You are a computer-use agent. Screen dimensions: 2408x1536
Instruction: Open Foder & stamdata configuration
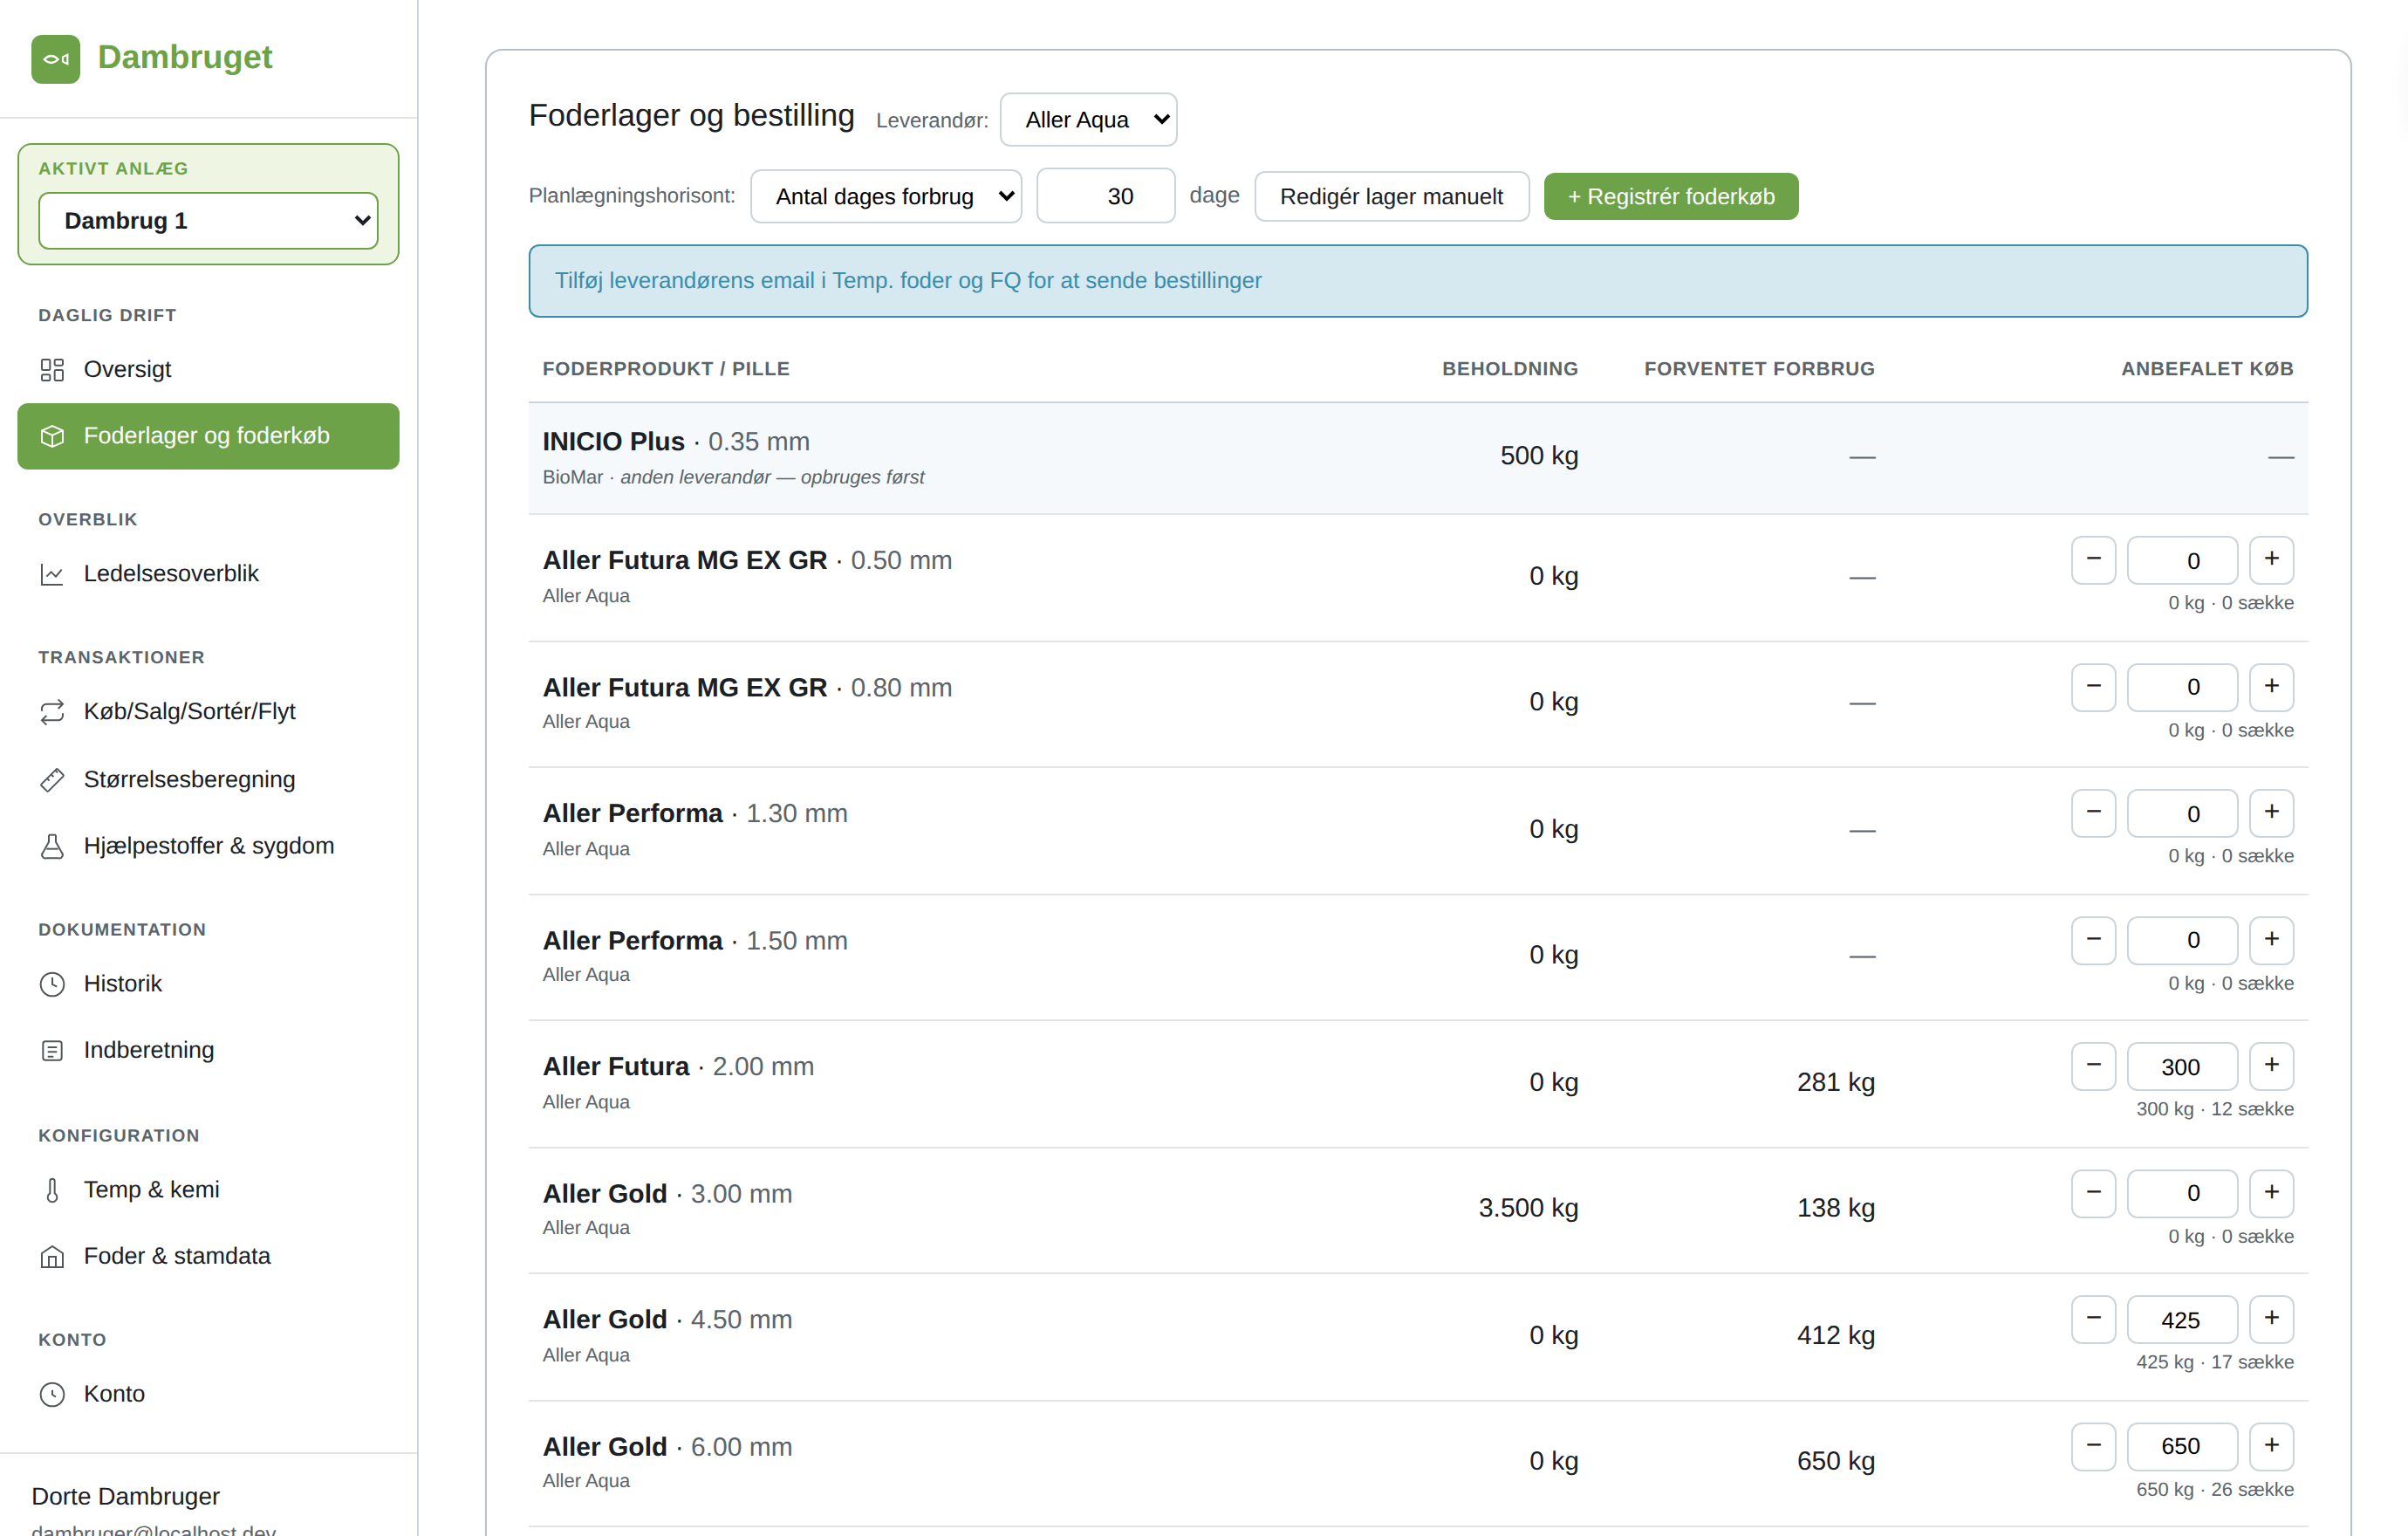tap(208, 1256)
